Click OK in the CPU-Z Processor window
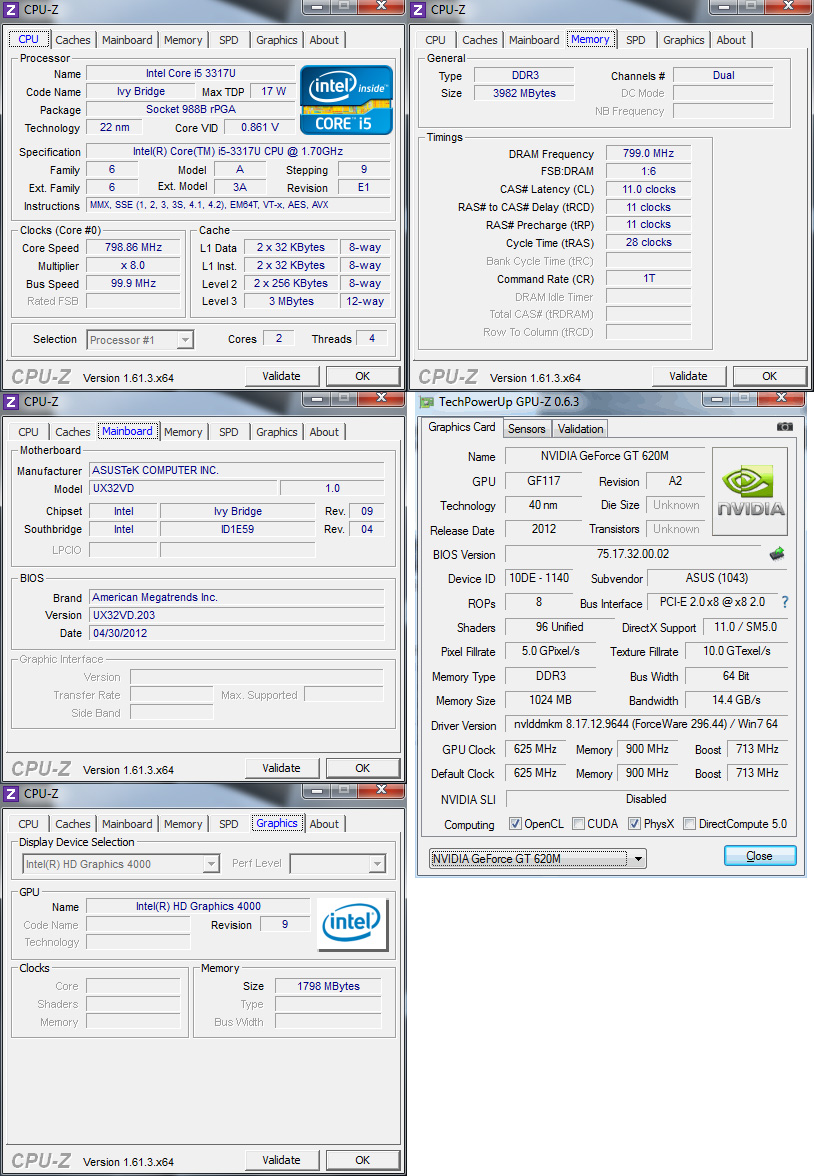 pyautogui.click(x=362, y=376)
